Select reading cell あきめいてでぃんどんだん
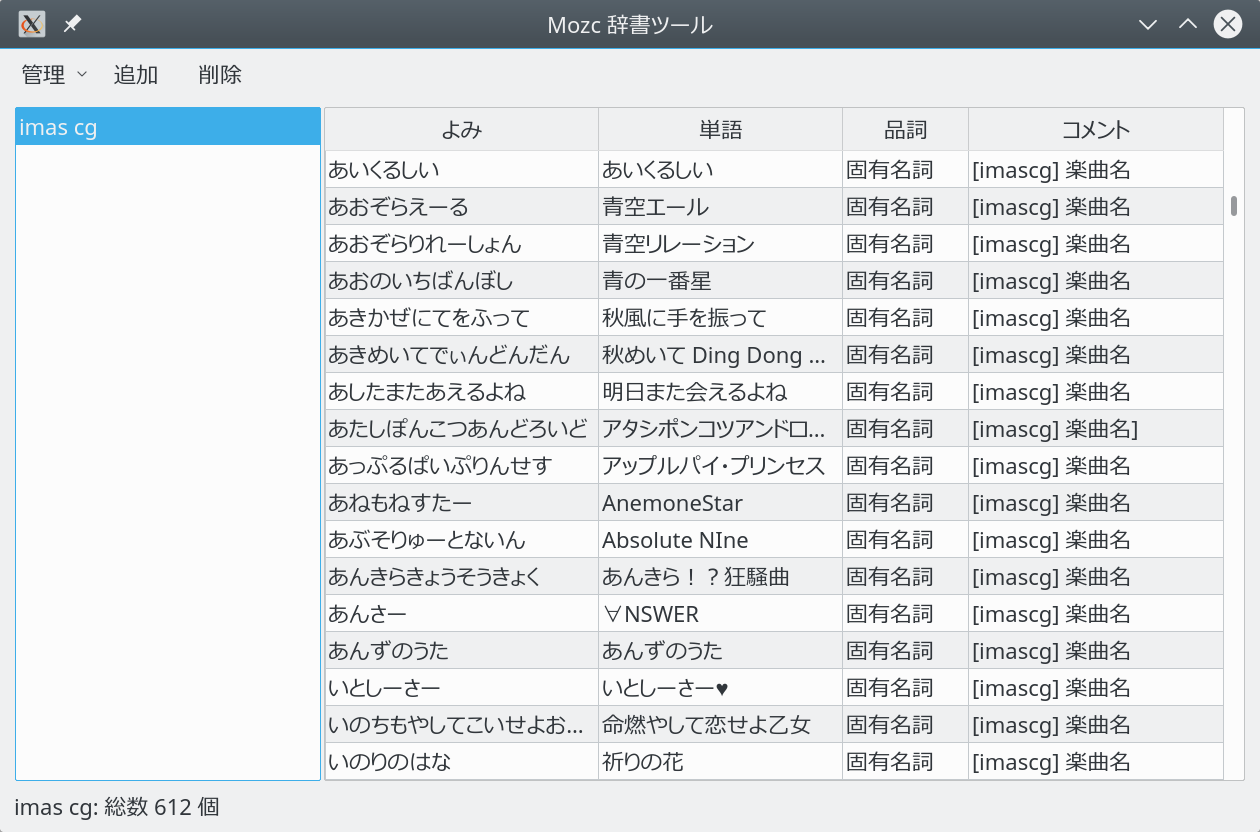This screenshot has height=832, width=1260. [x=462, y=355]
